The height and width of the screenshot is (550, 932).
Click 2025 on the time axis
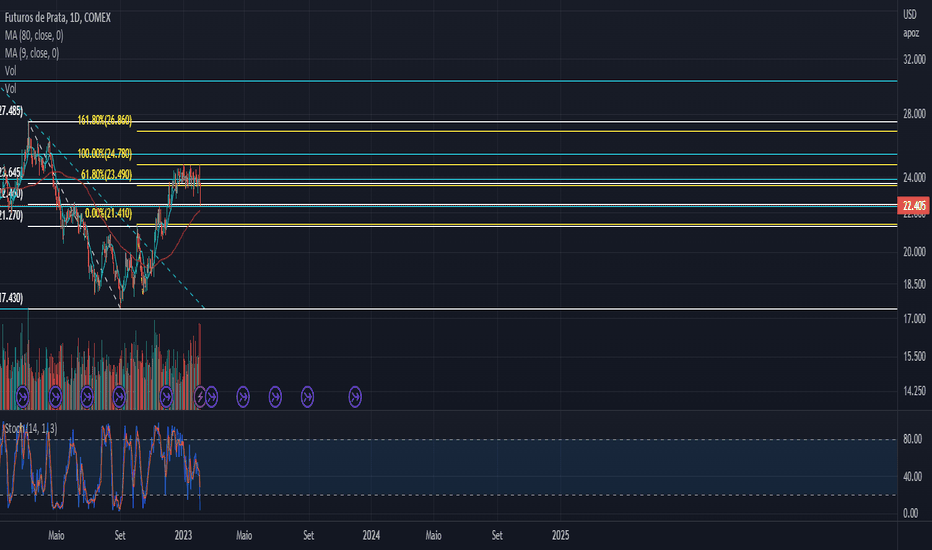[x=561, y=536]
